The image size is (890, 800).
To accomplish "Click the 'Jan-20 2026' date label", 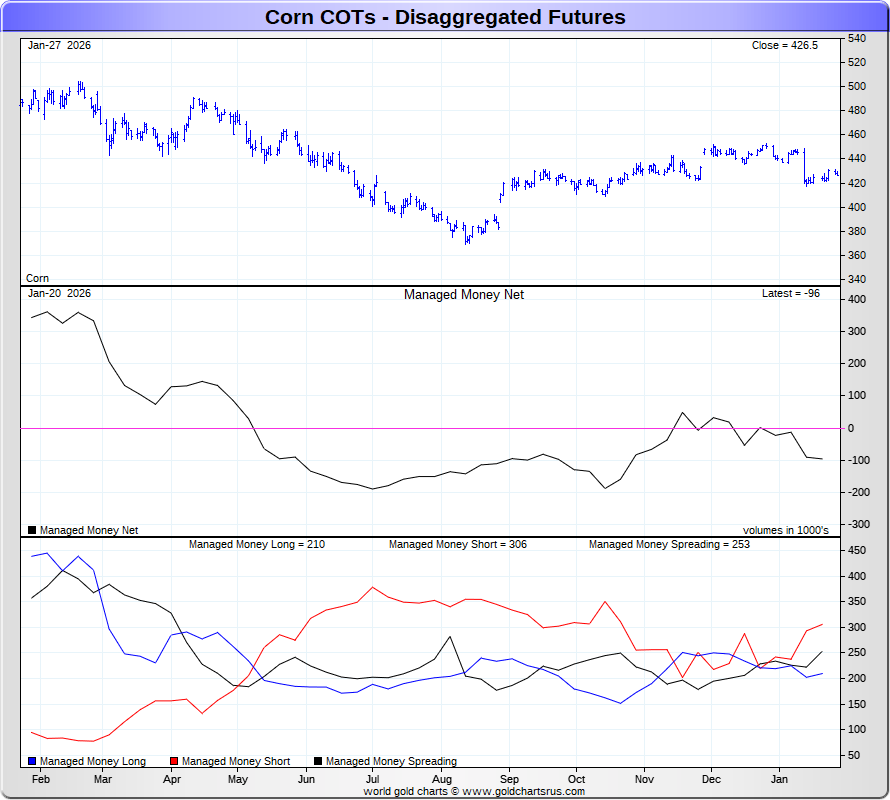I will coord(59,293).
